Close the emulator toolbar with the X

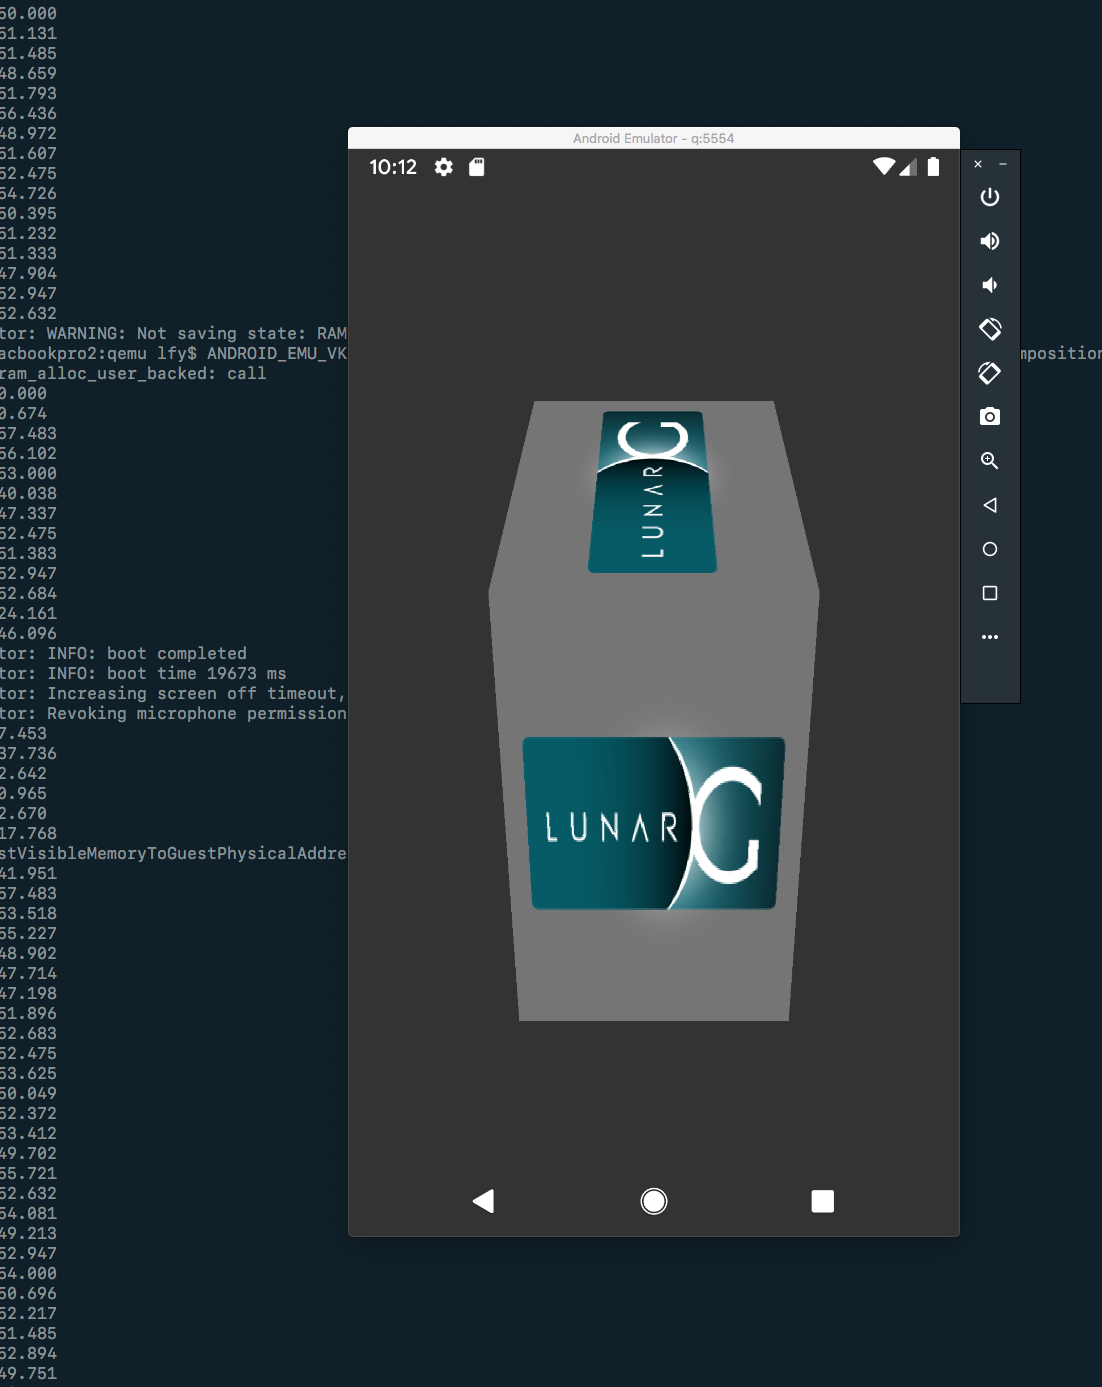978,164
